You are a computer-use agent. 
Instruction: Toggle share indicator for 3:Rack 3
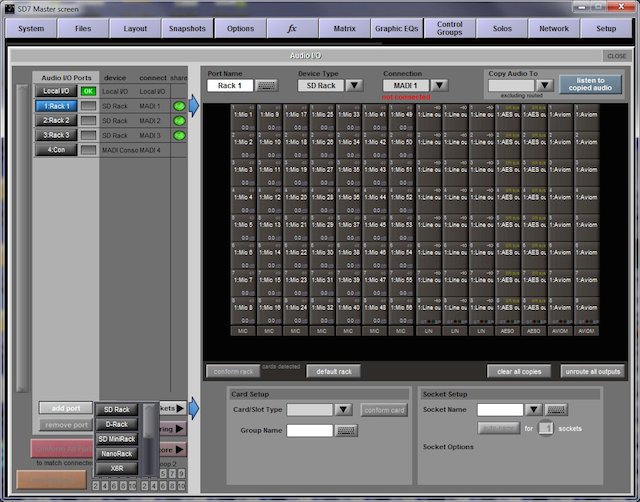pyautogui.click(x=179, y=135)
